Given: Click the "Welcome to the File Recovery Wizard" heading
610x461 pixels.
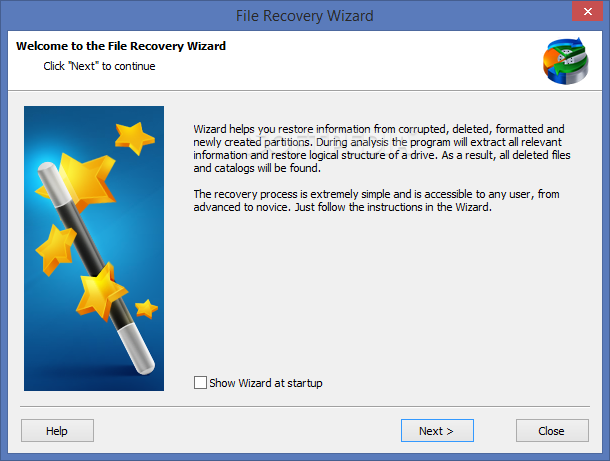Looking at the screenshot, I should [121, 46].
